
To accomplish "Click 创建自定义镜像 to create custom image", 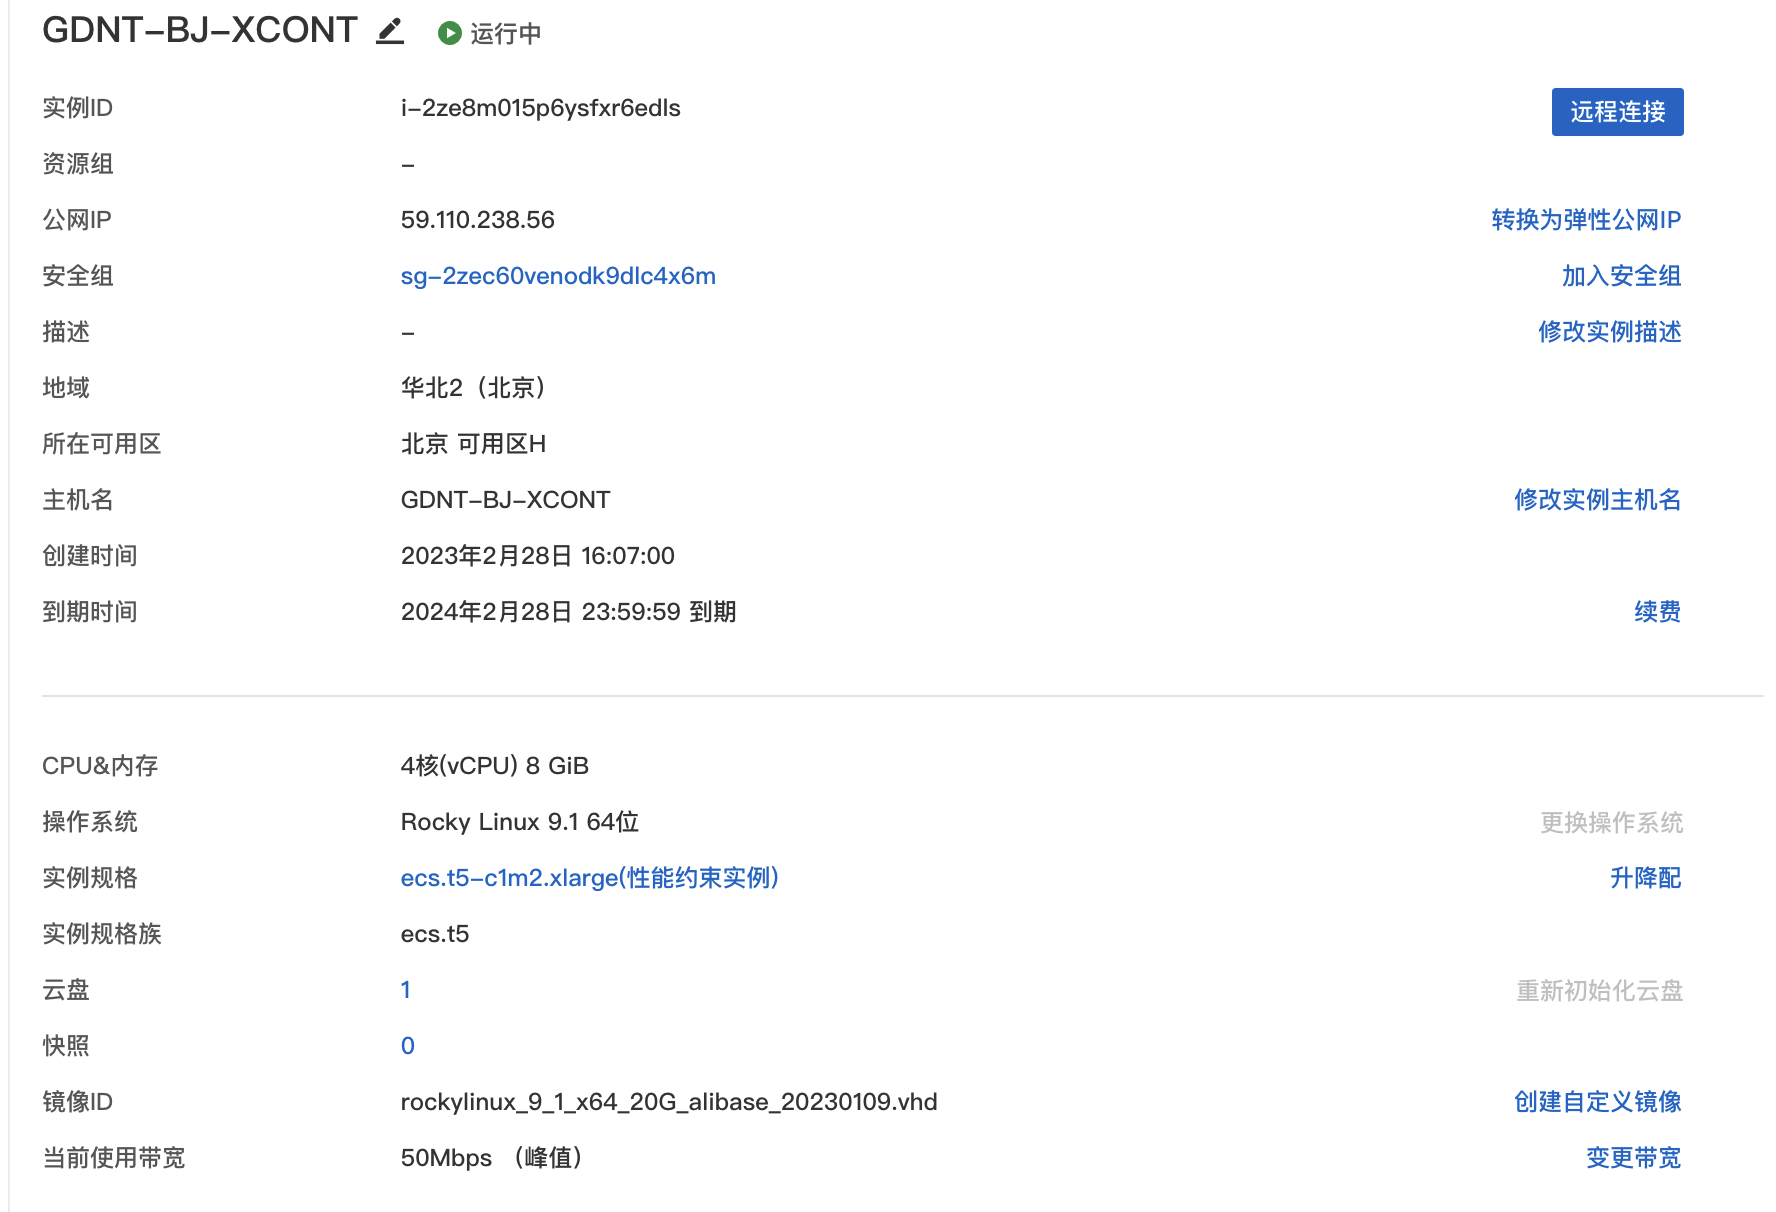I will pyautogui.click(x=1598, y=1102).
